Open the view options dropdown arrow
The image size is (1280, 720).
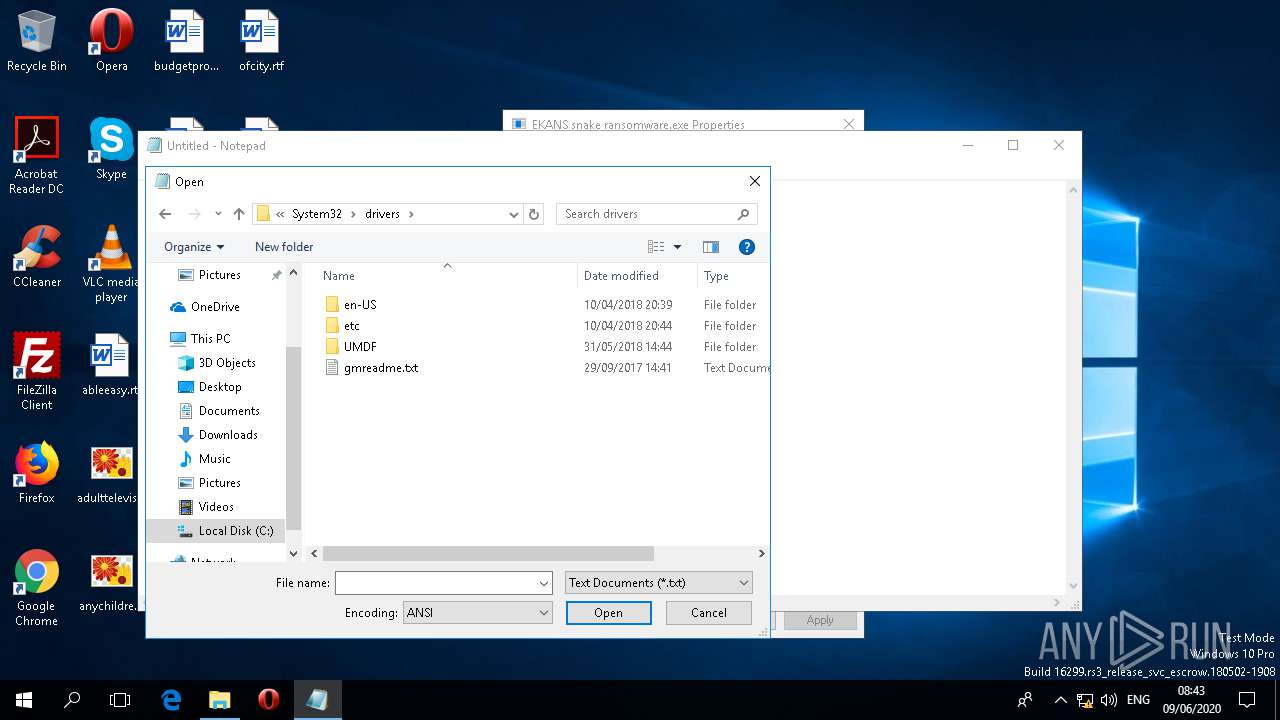(677, 247)
